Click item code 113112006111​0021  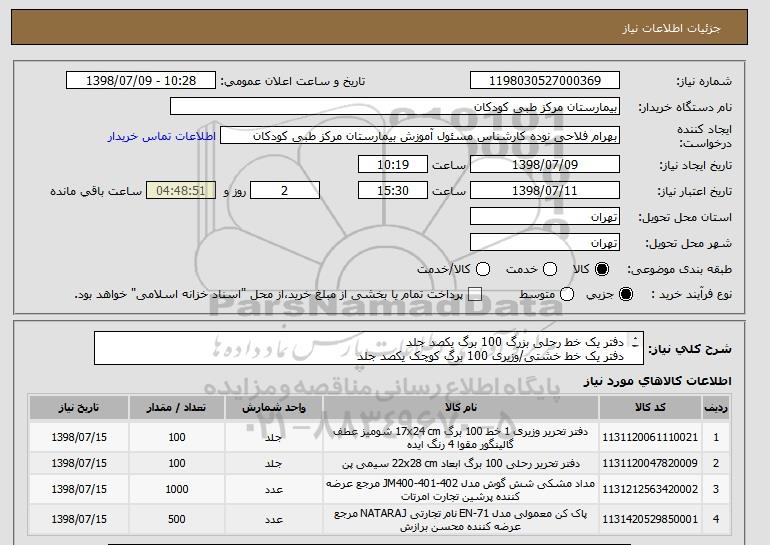650,437
